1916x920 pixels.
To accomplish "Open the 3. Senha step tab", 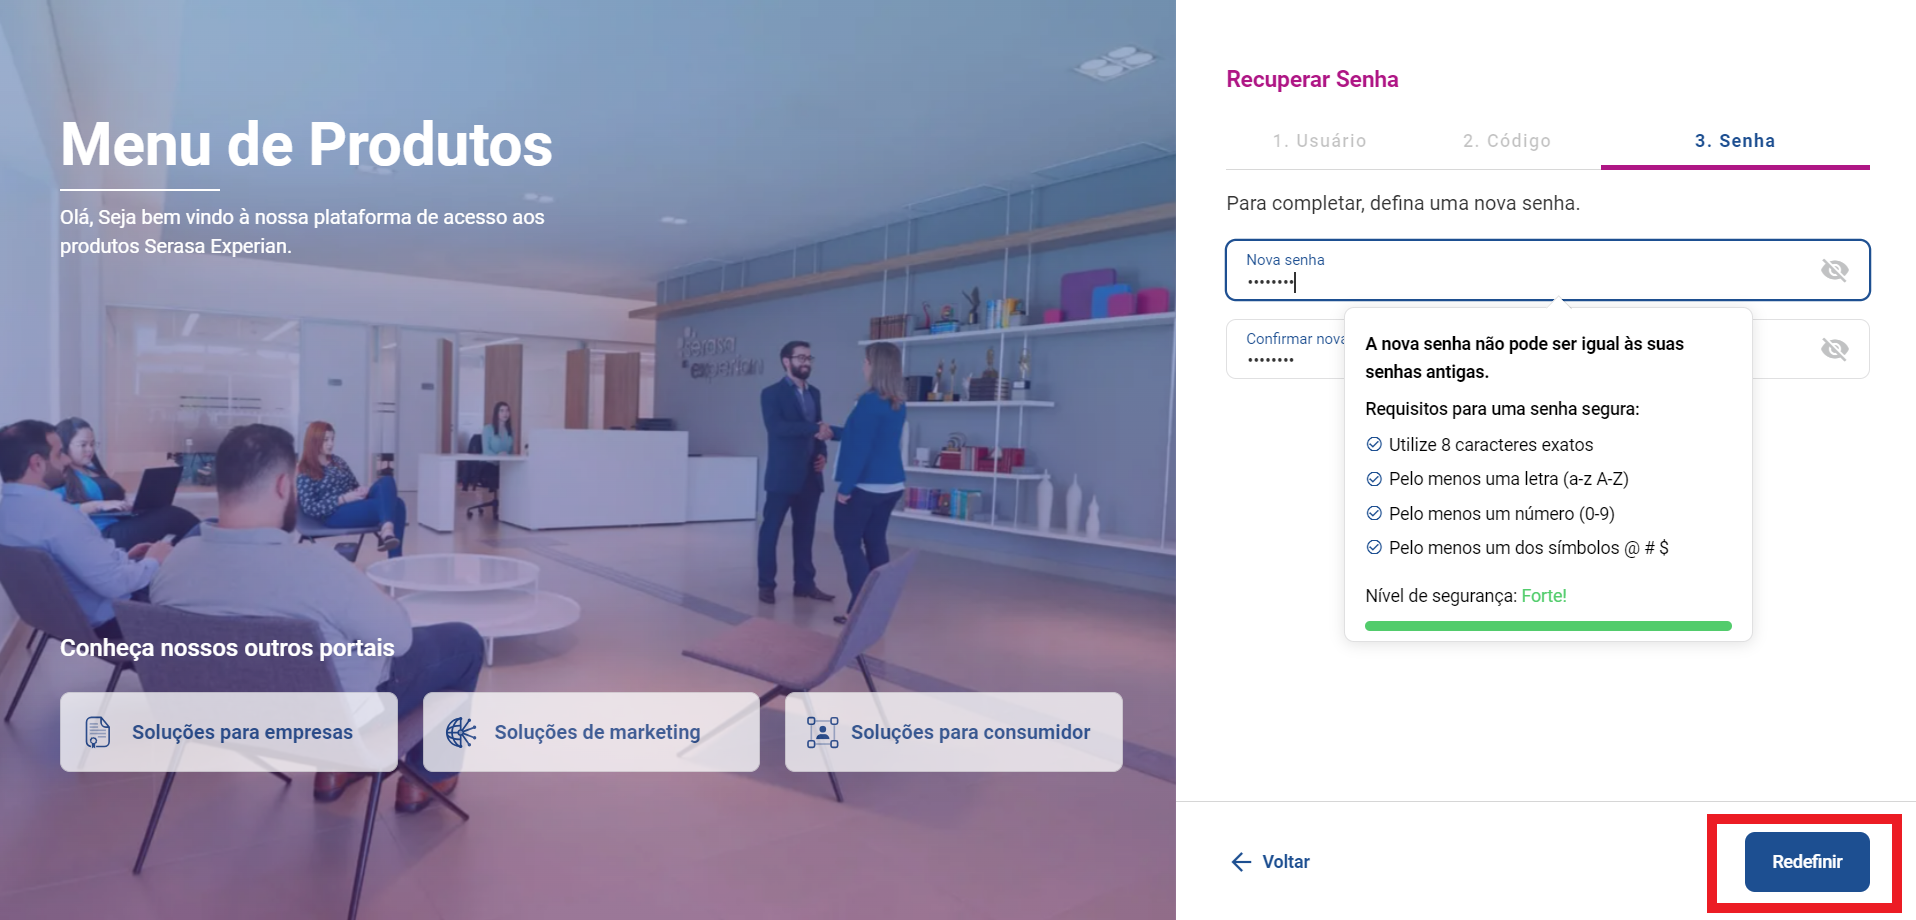I will [x=1735, y=141].
